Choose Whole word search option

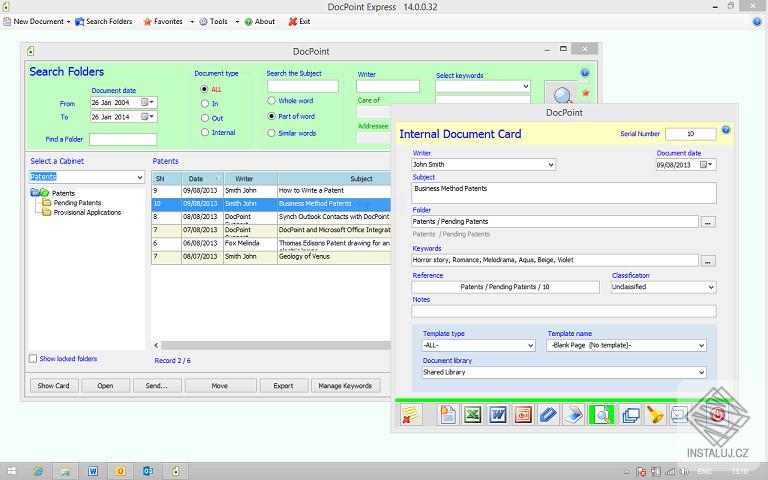[x=271, y=100]
